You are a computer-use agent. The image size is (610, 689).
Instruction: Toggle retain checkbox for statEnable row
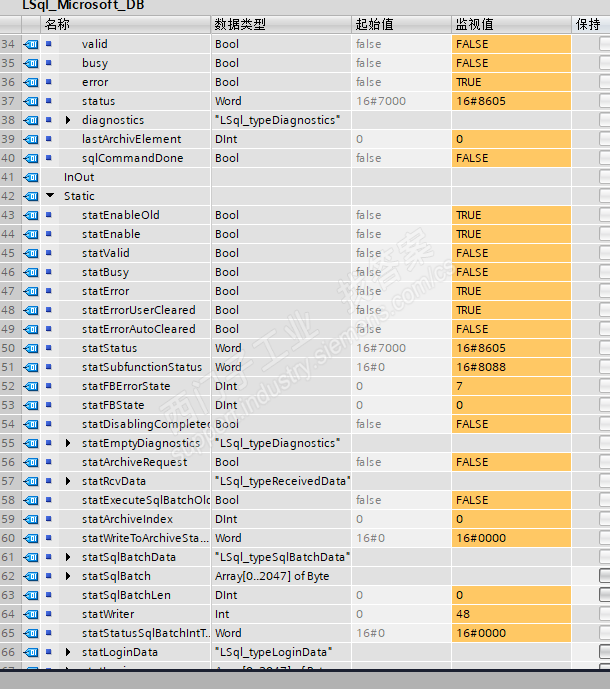(x=605, y=234)
